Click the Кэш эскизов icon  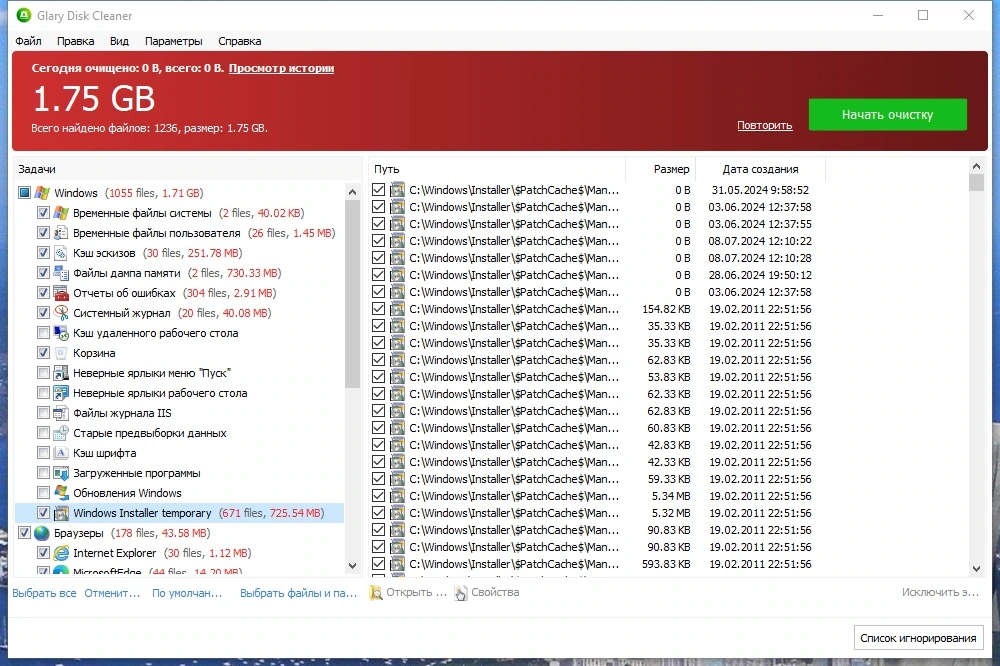[x=61, y=253]
